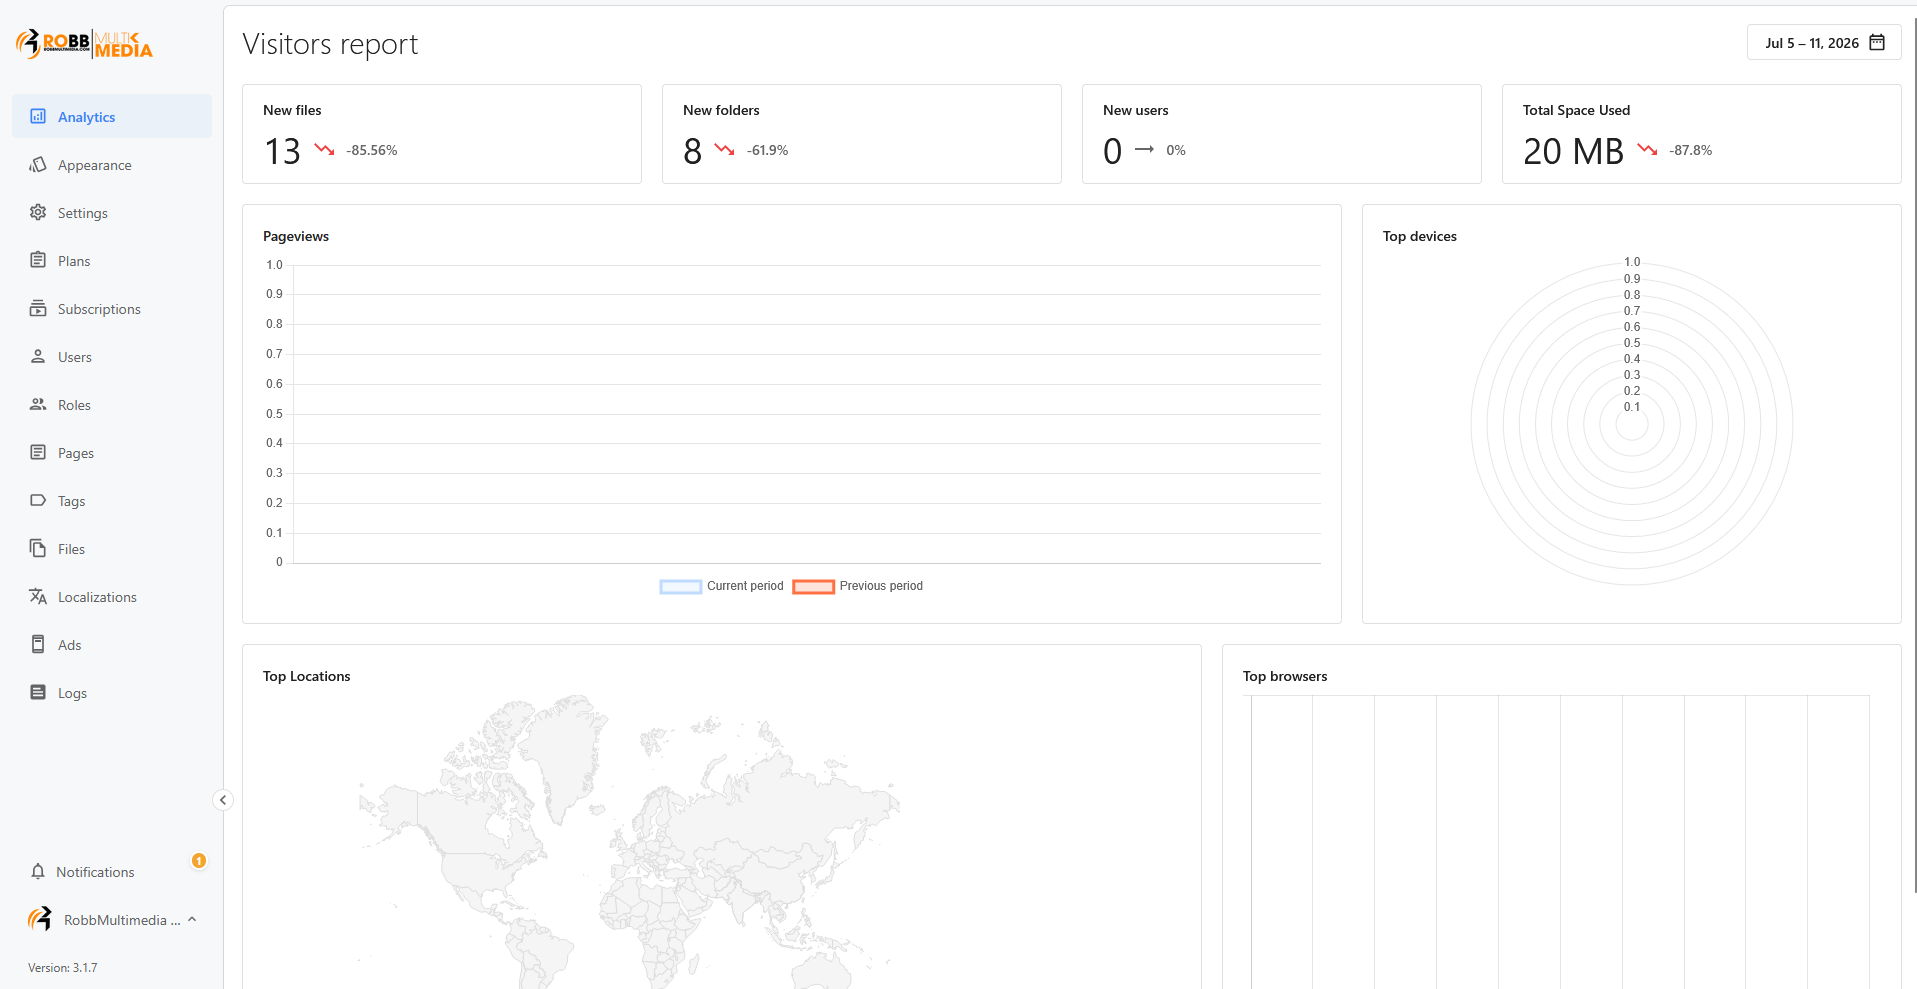
Task: Click the world map in Top Locations
Action: (630, 840)
